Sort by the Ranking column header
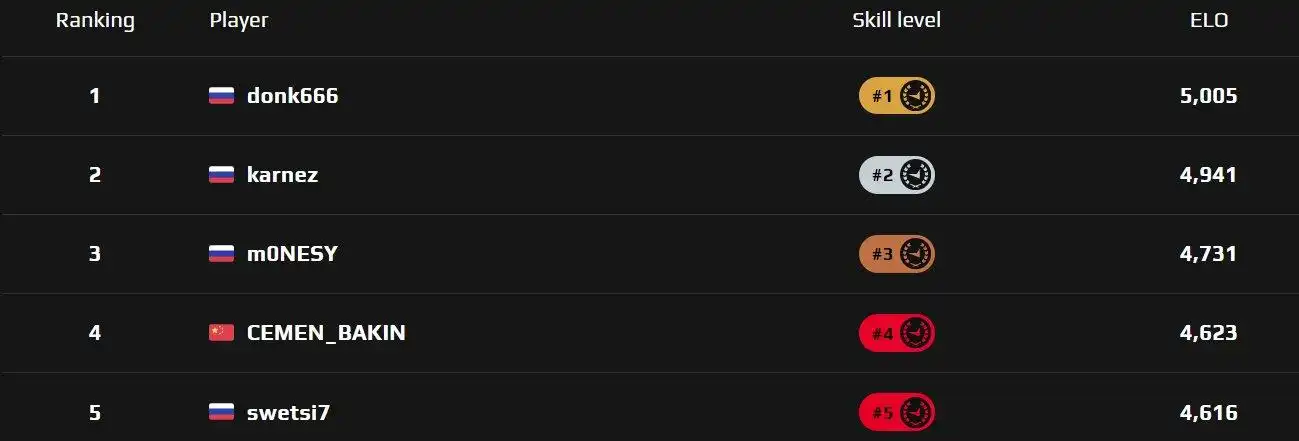The width and height of the screenshot is (1299, 441). pyautogui.click(x=95, y=20)
